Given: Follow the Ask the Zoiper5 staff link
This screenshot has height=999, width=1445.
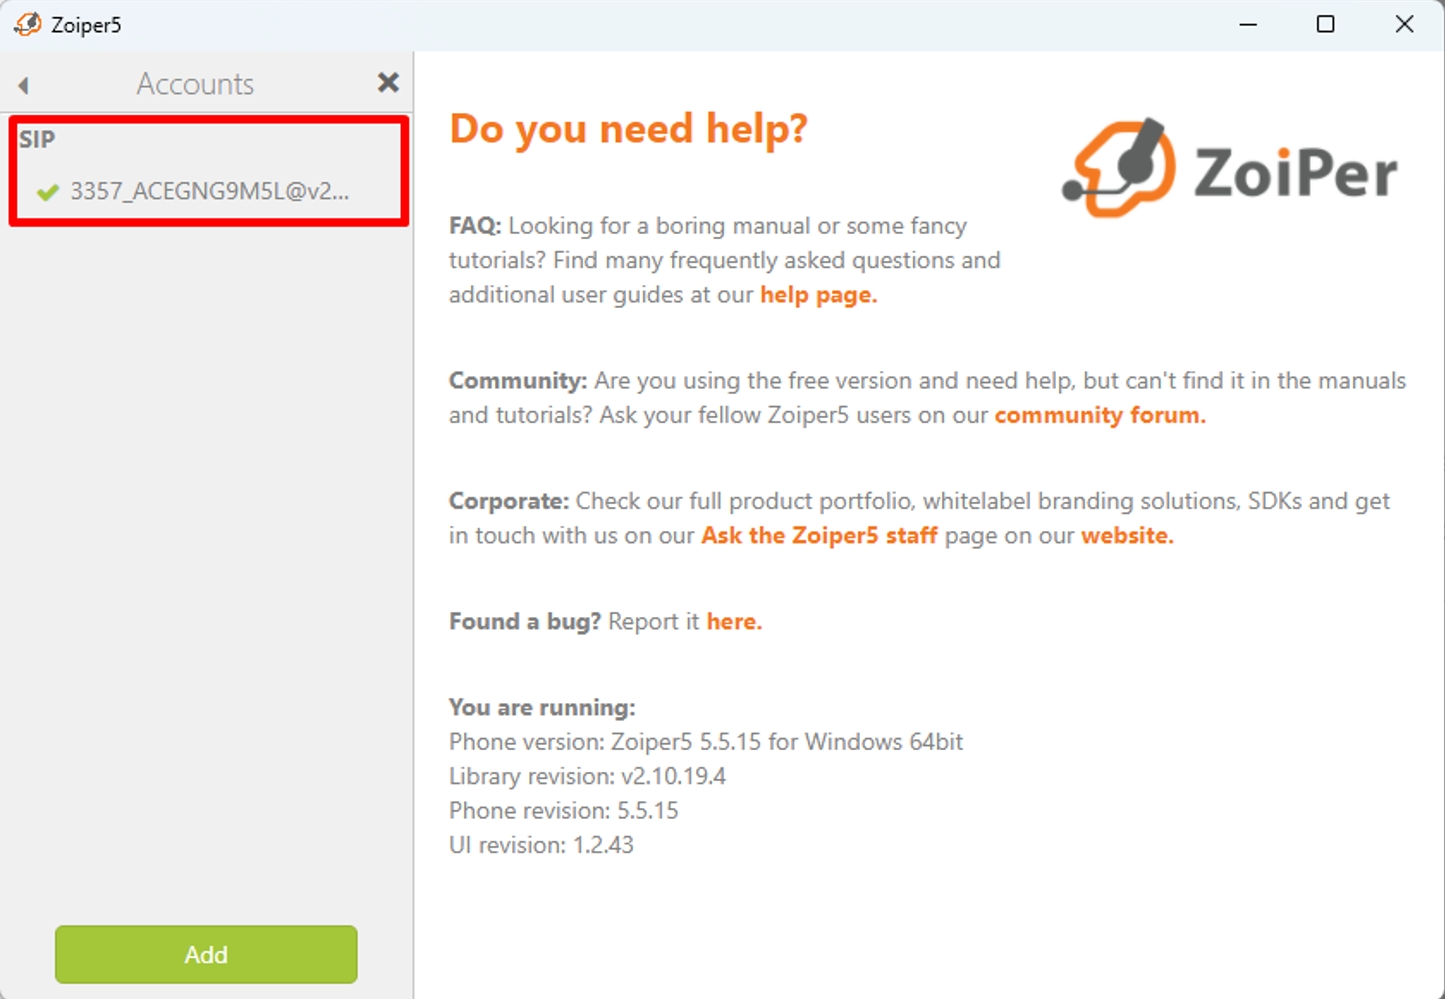Looking at the screenshot, I should point(819,535).
